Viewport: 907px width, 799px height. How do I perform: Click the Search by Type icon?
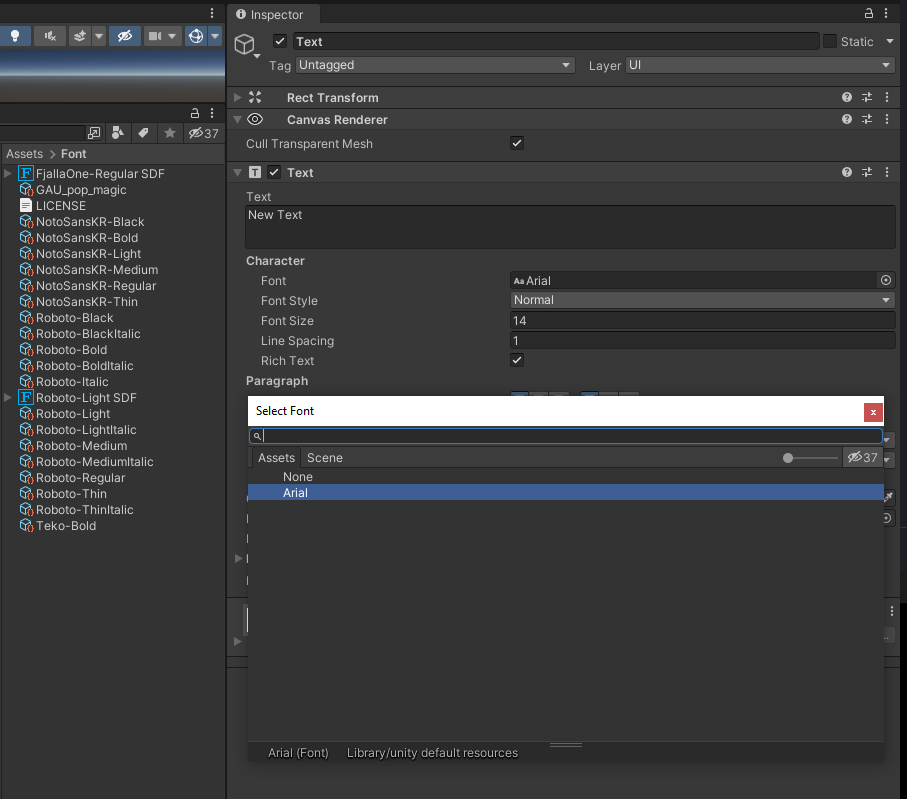(118, 133)
